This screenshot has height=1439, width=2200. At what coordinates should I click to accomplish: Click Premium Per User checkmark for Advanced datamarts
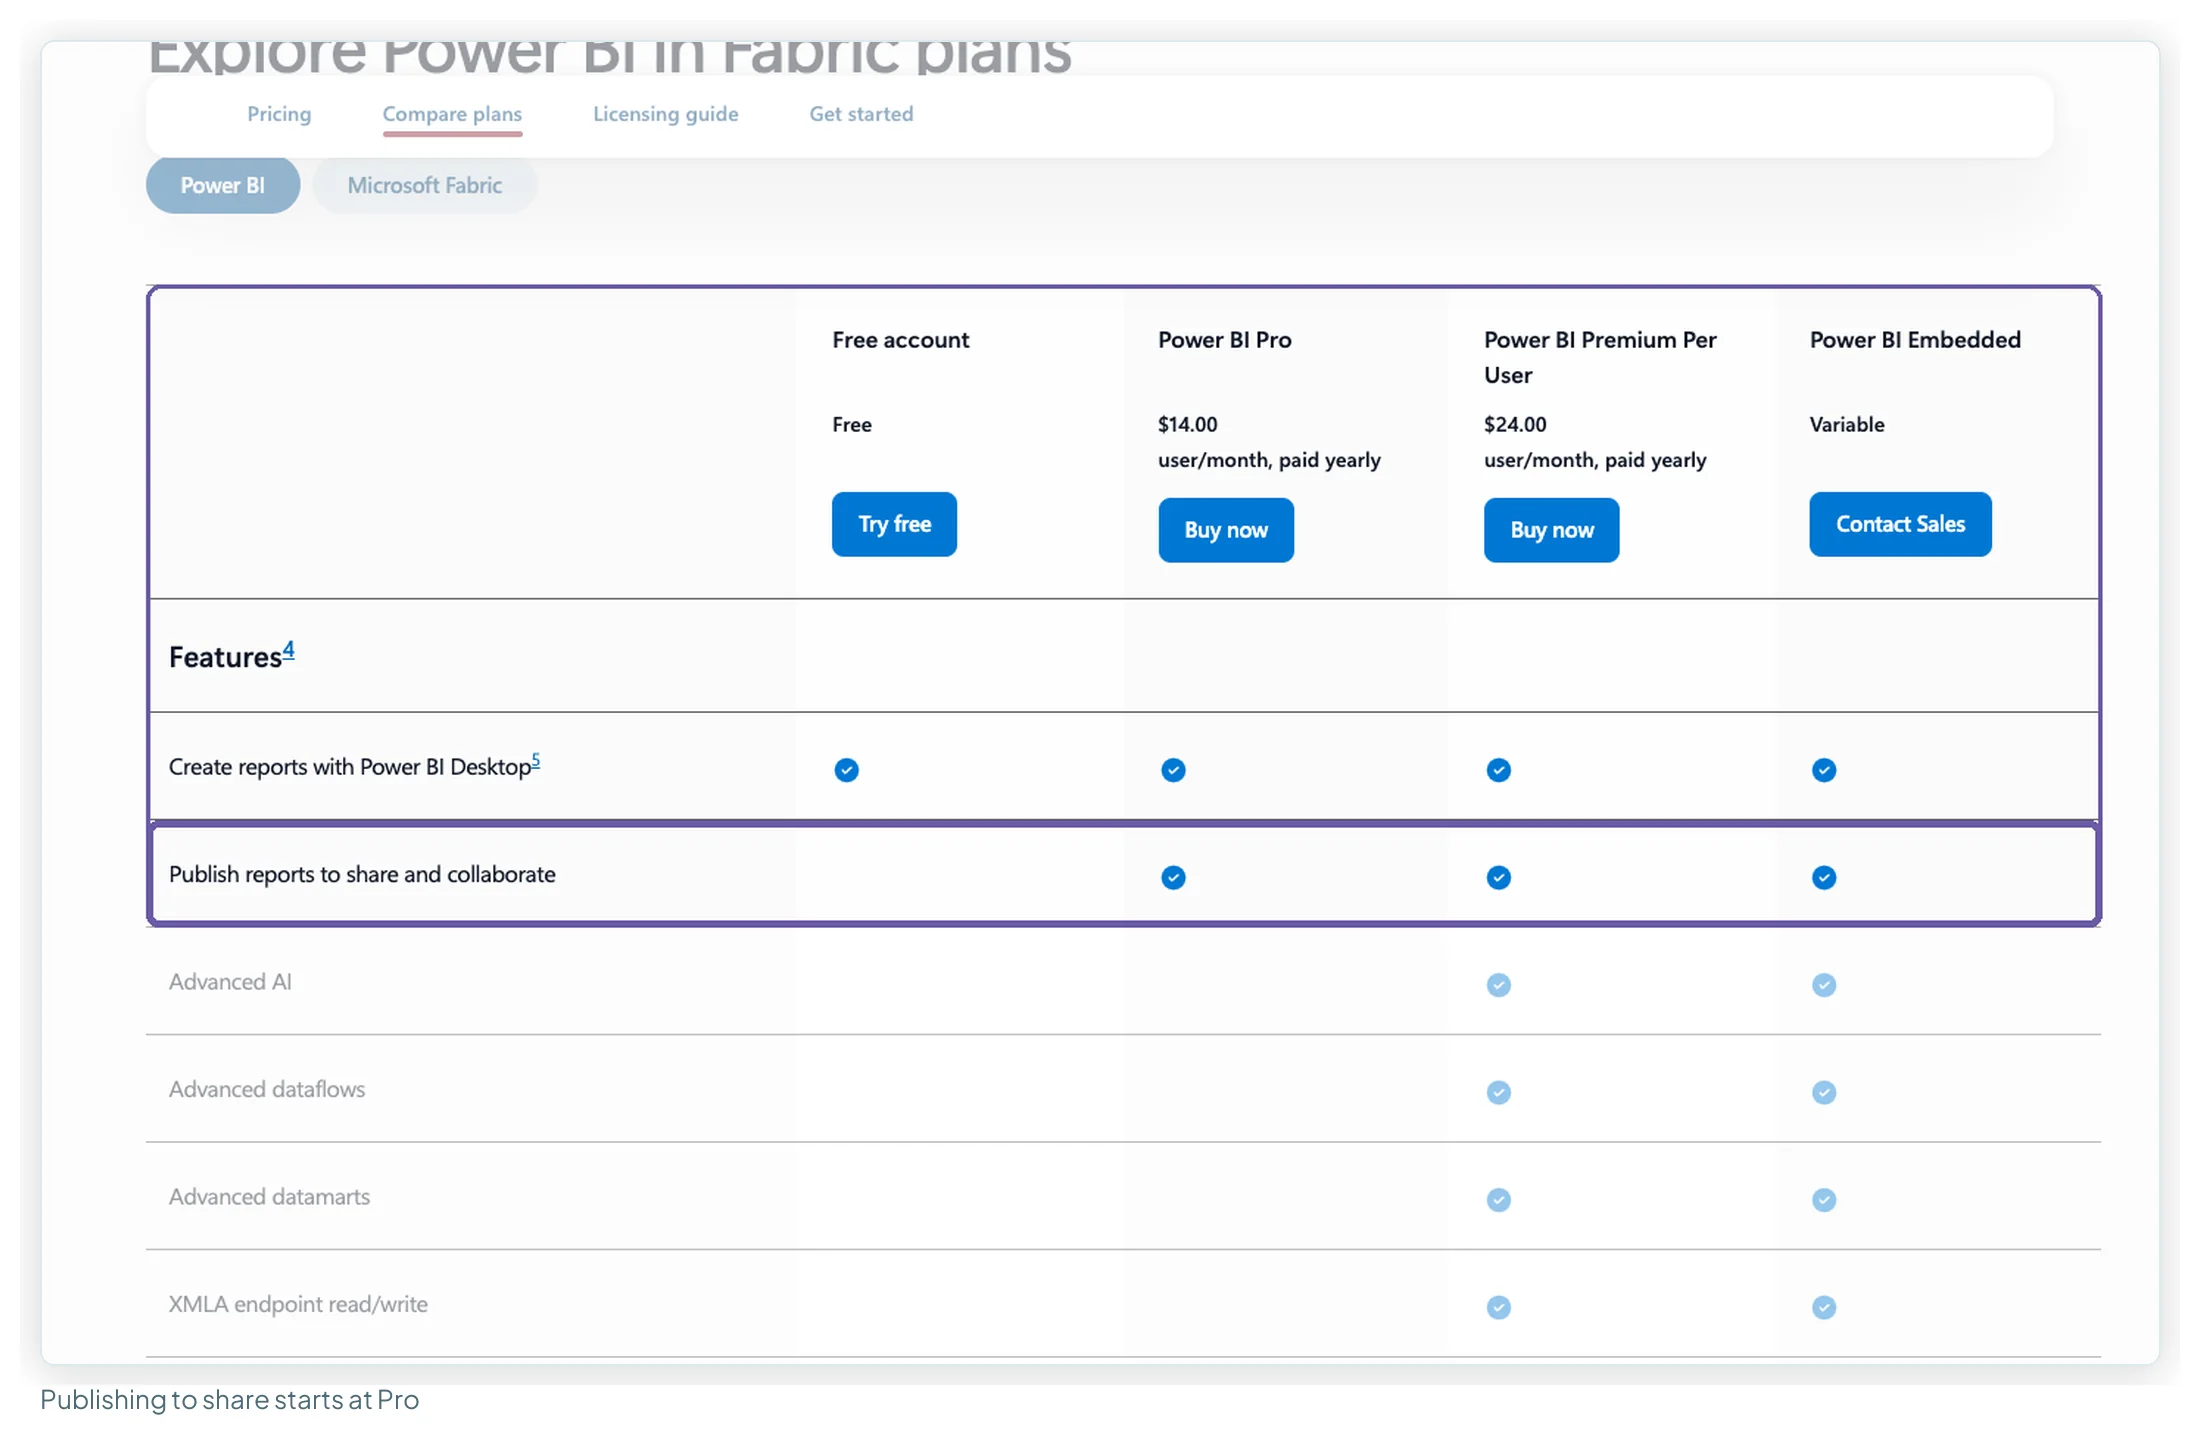click(1499, 1200)
